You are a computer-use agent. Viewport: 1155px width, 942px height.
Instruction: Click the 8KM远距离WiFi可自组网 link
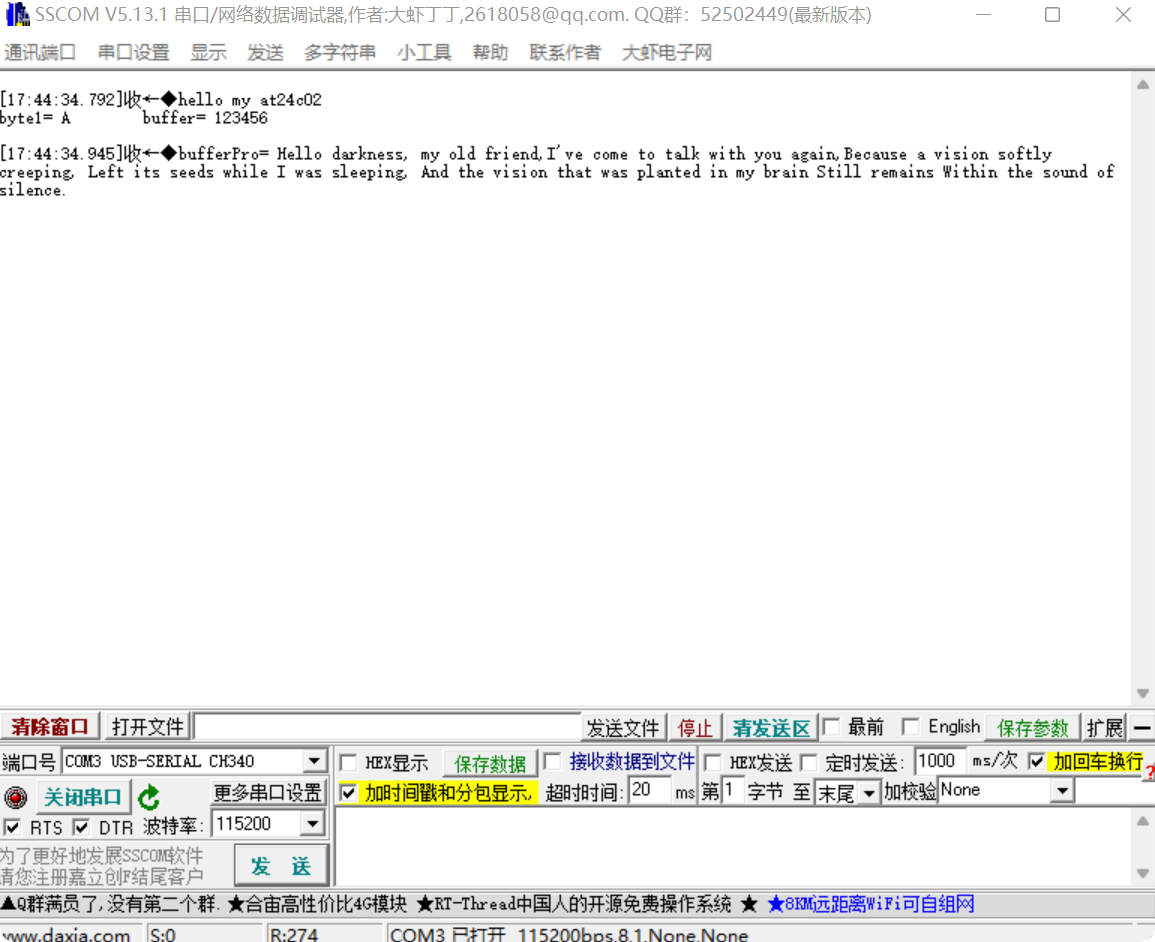coord(871,904)
